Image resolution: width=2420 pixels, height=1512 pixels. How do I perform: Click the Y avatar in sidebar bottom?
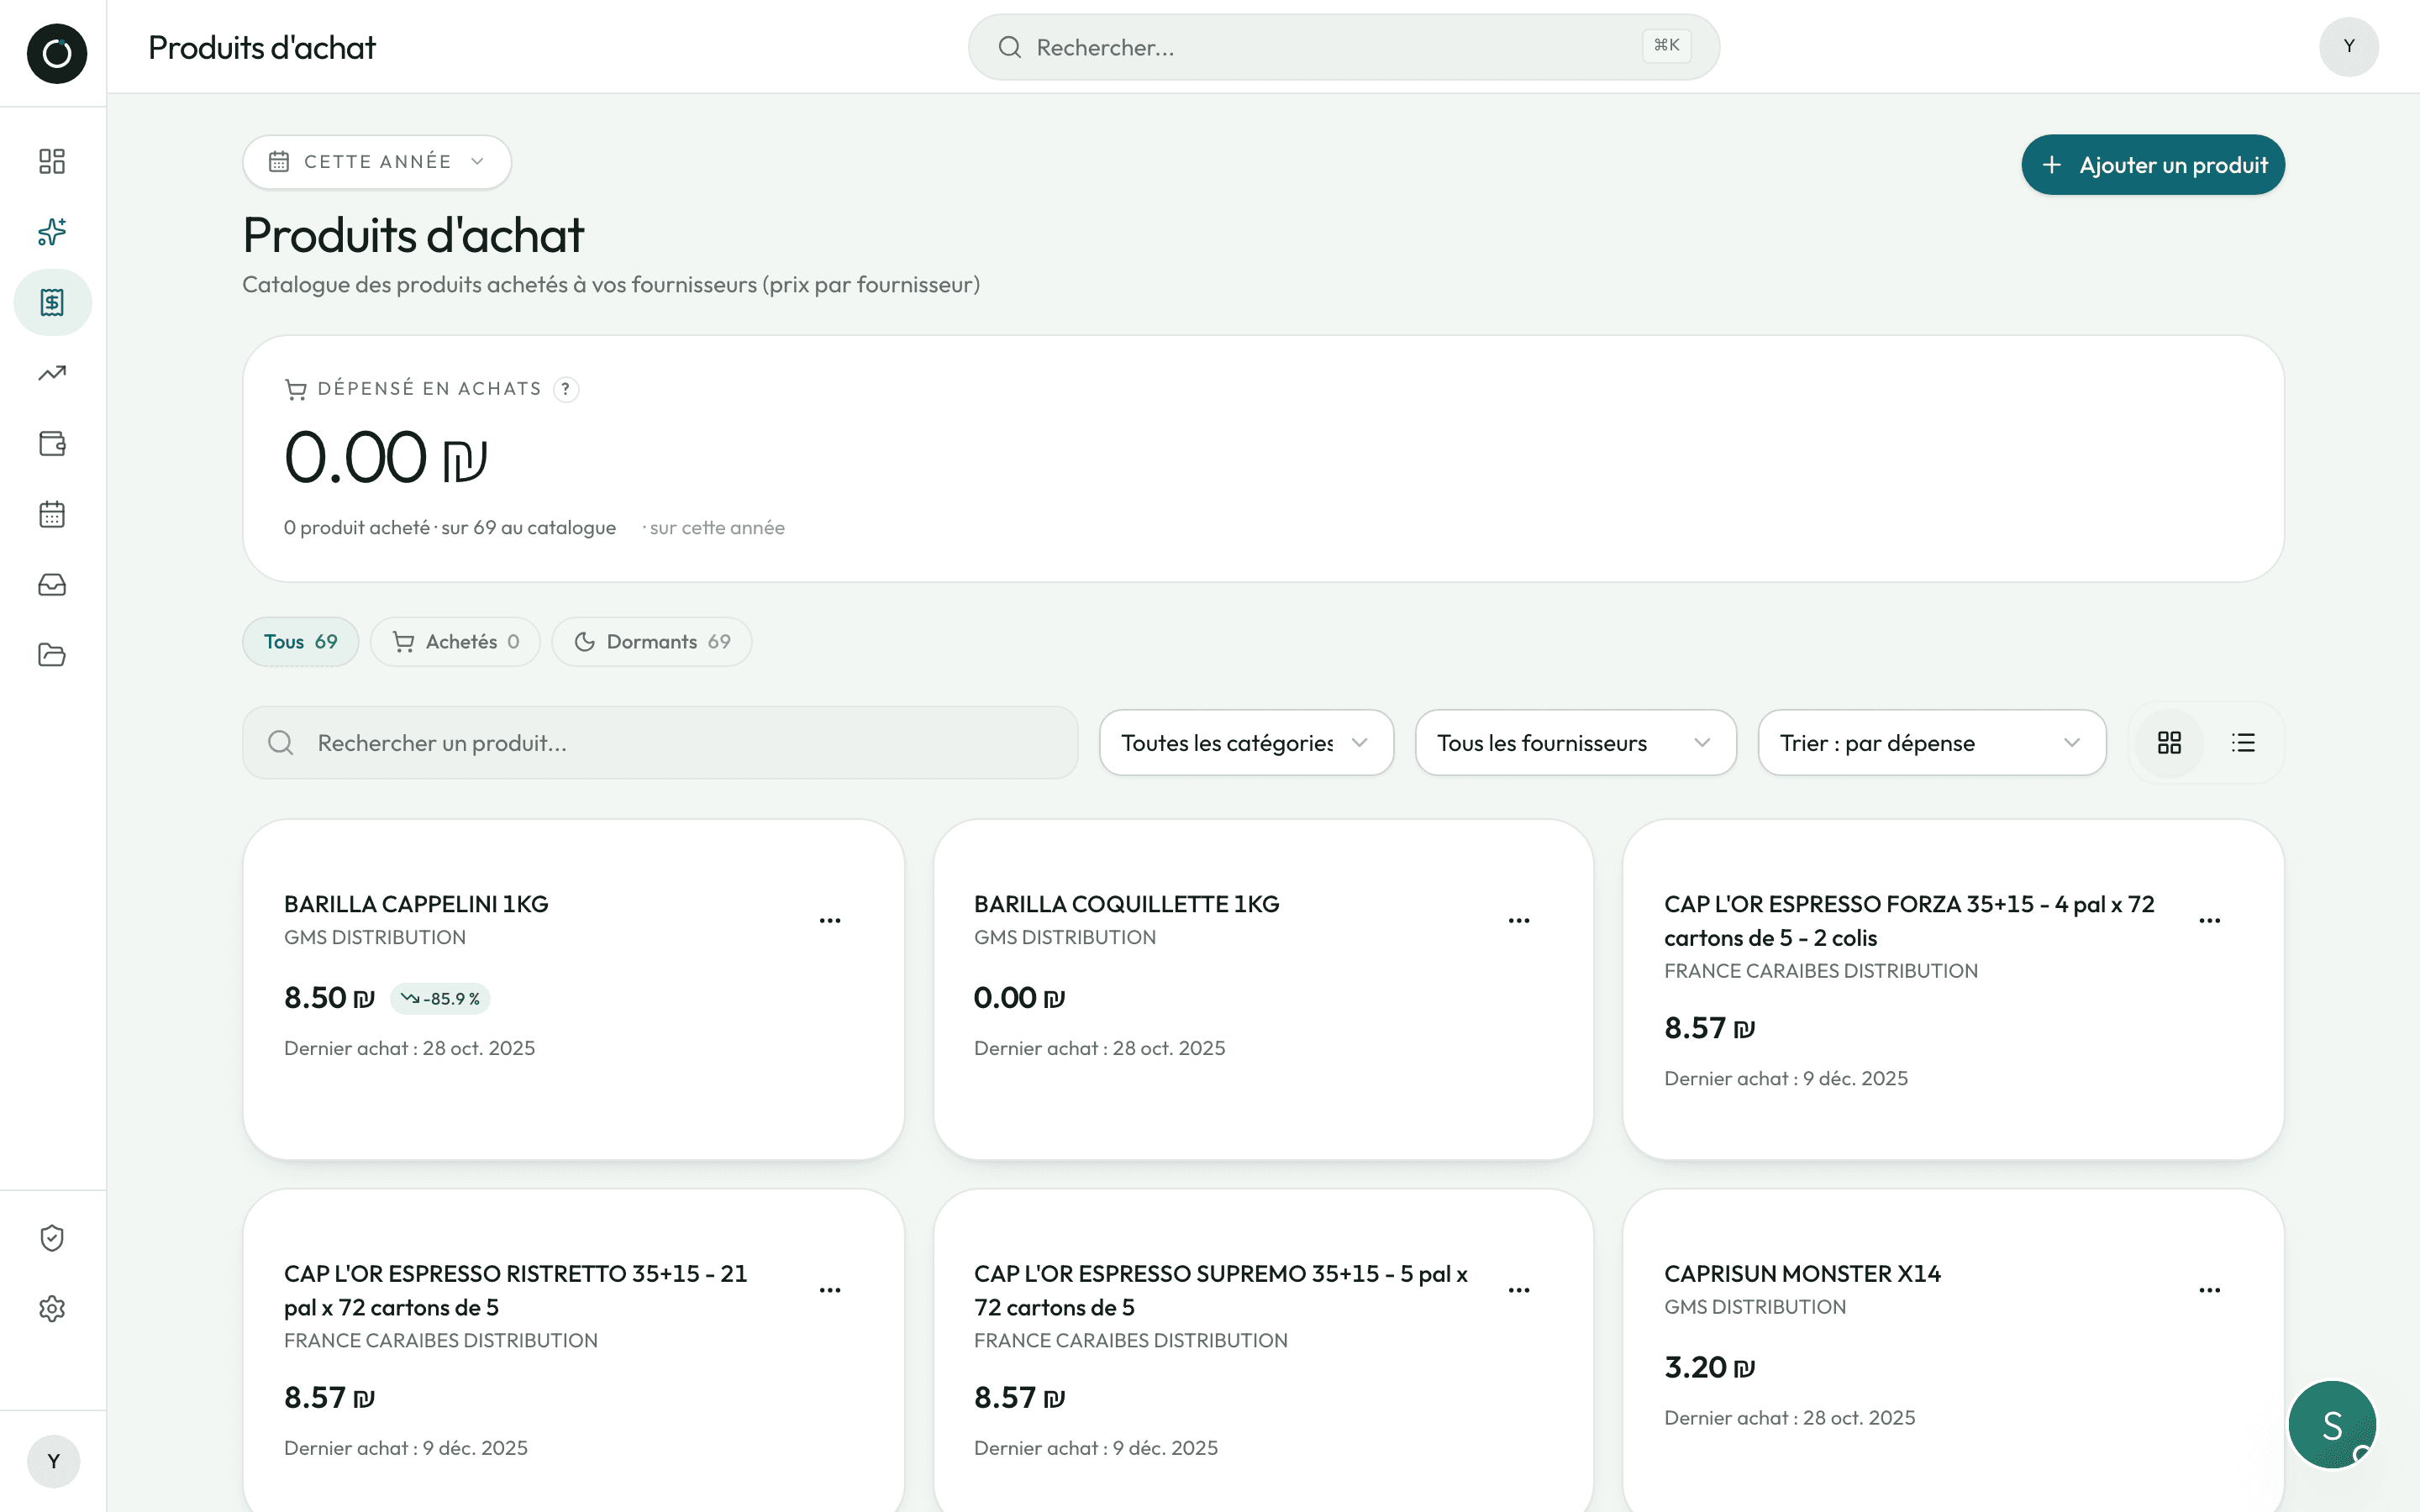[53, 1461]
